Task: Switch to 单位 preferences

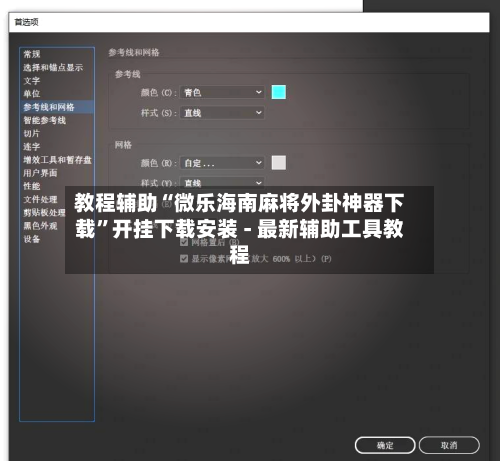Action: click(x=32, y=94)
